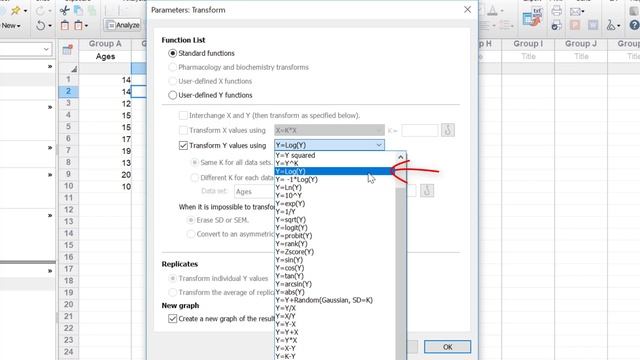This screenshot has height=360, width=640.
Task: Click the Paste clipboard icon without an arrow
Action: click(64, 25)
